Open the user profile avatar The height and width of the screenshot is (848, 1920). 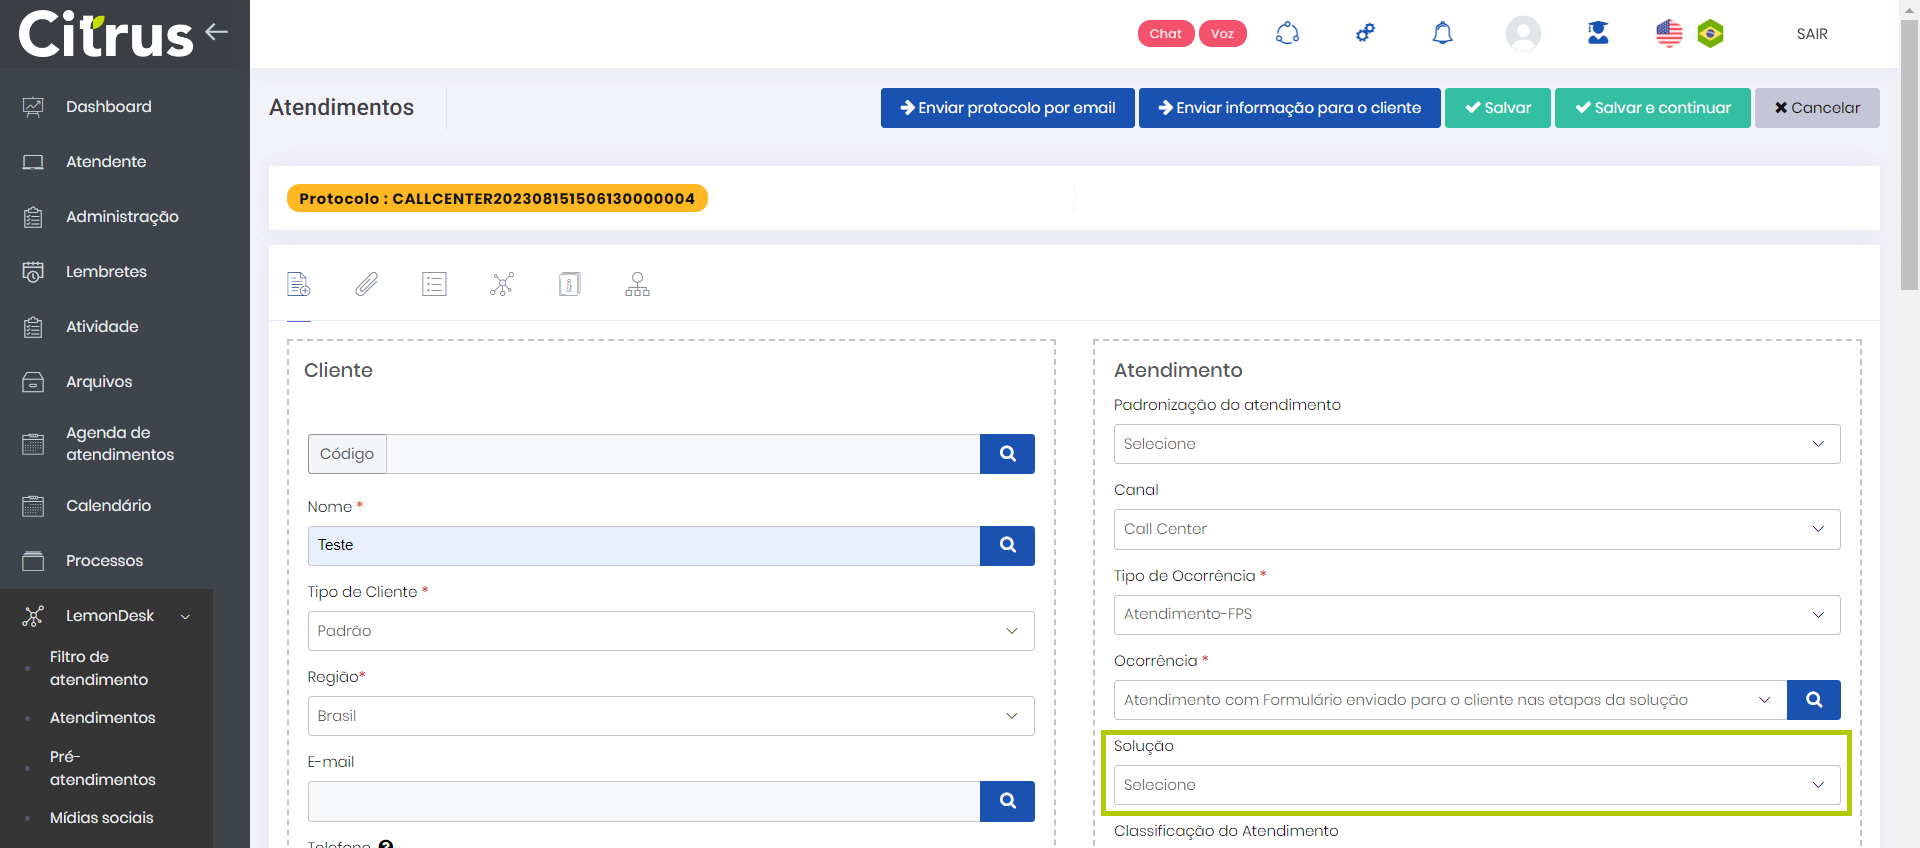[1522, 34]
